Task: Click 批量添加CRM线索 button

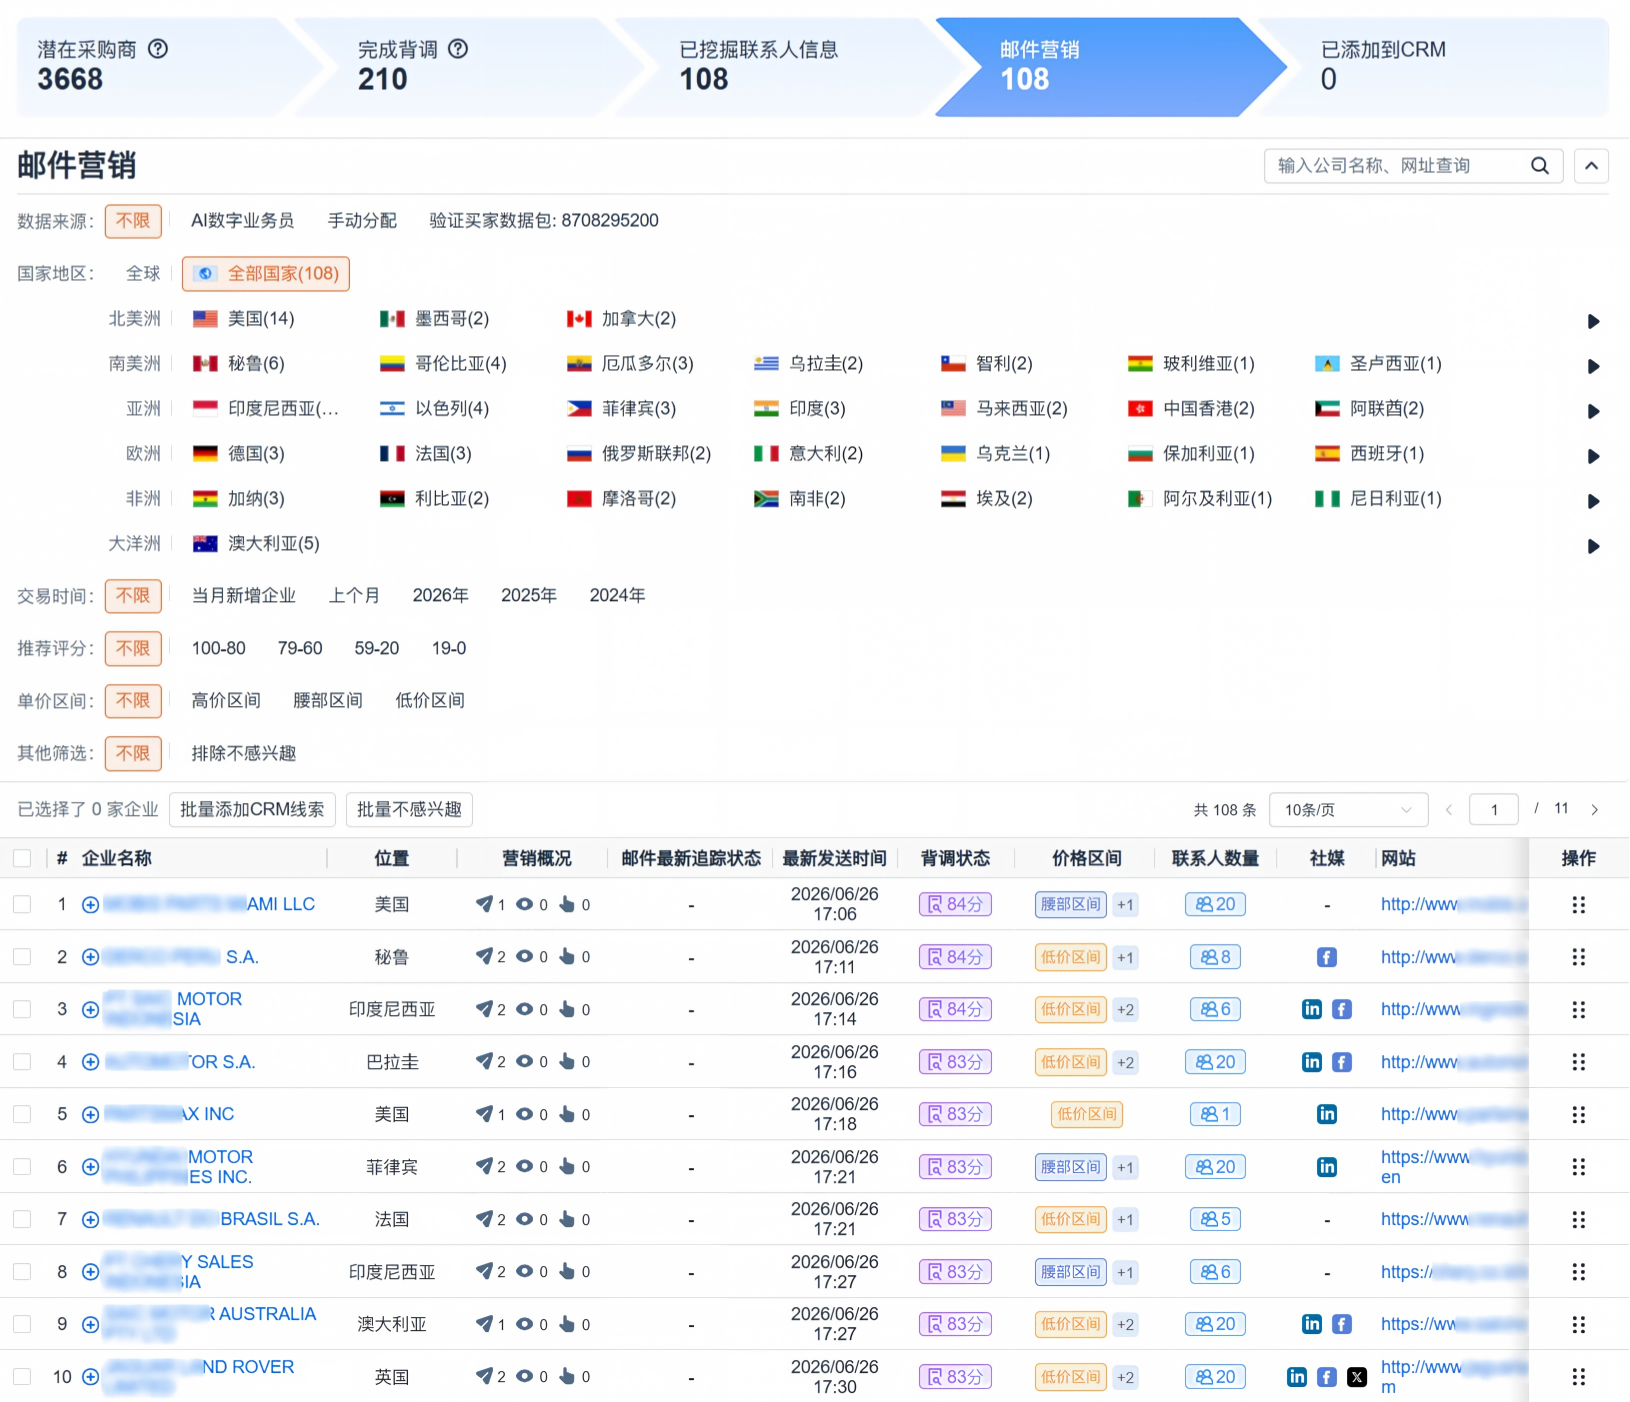Action: tap(252, 810)
